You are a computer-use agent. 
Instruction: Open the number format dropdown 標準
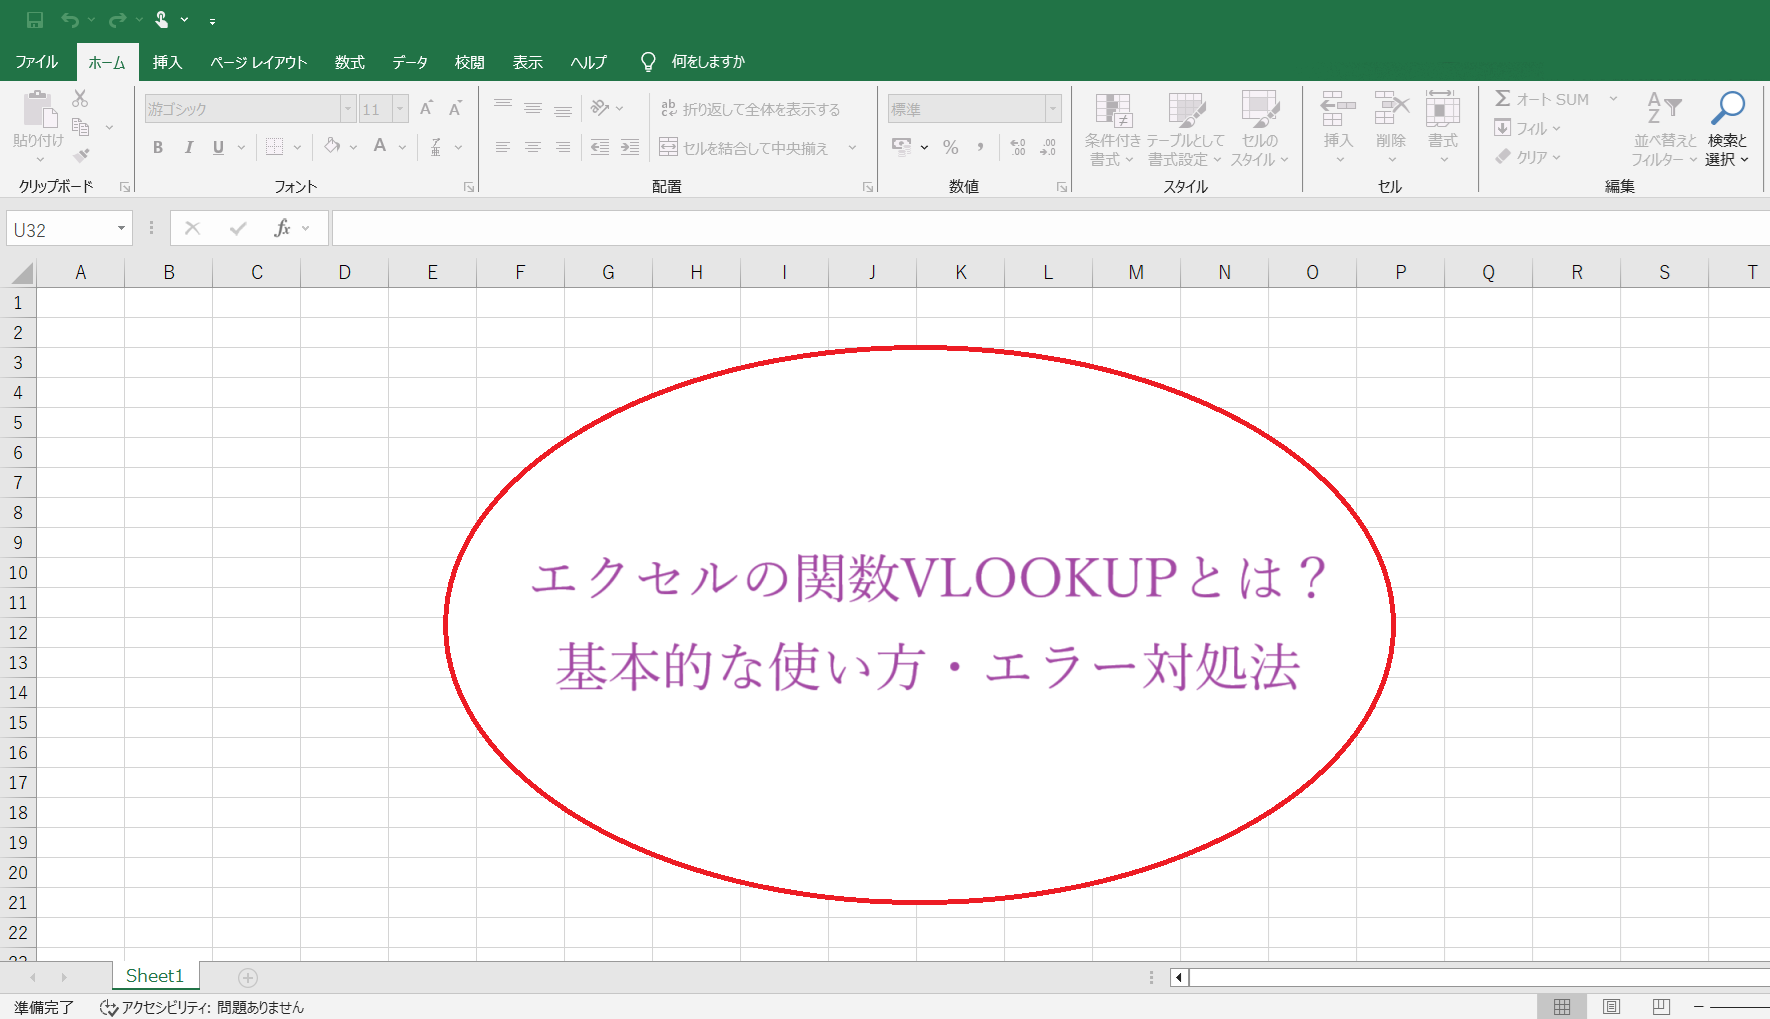(x=1053, y=108)
